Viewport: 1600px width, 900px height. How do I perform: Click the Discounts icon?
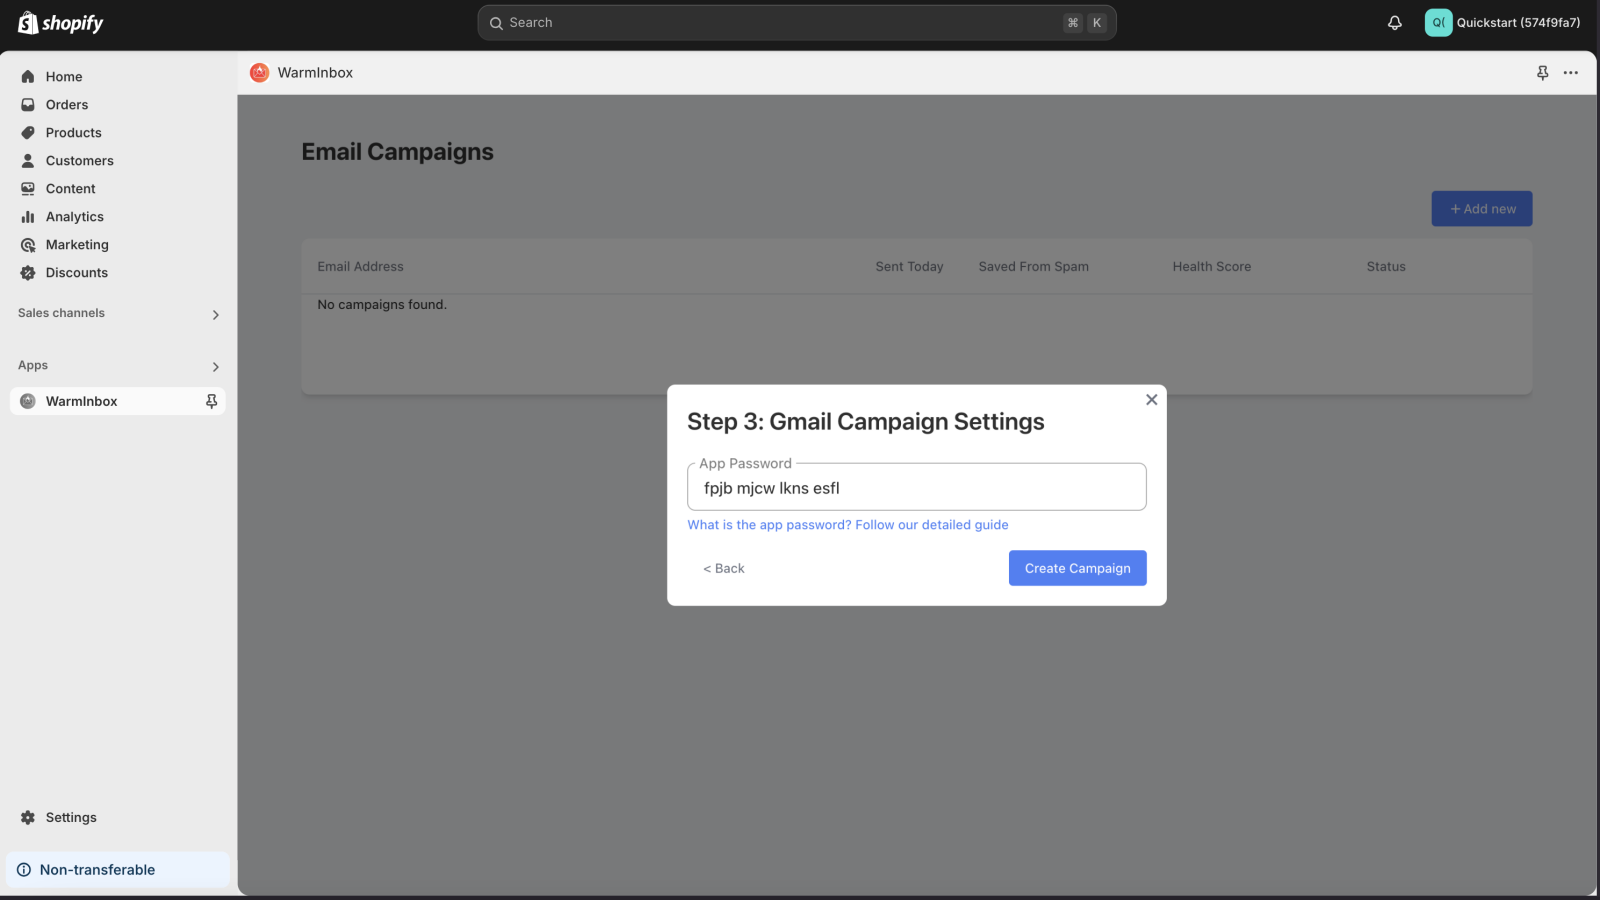[27, 272]
